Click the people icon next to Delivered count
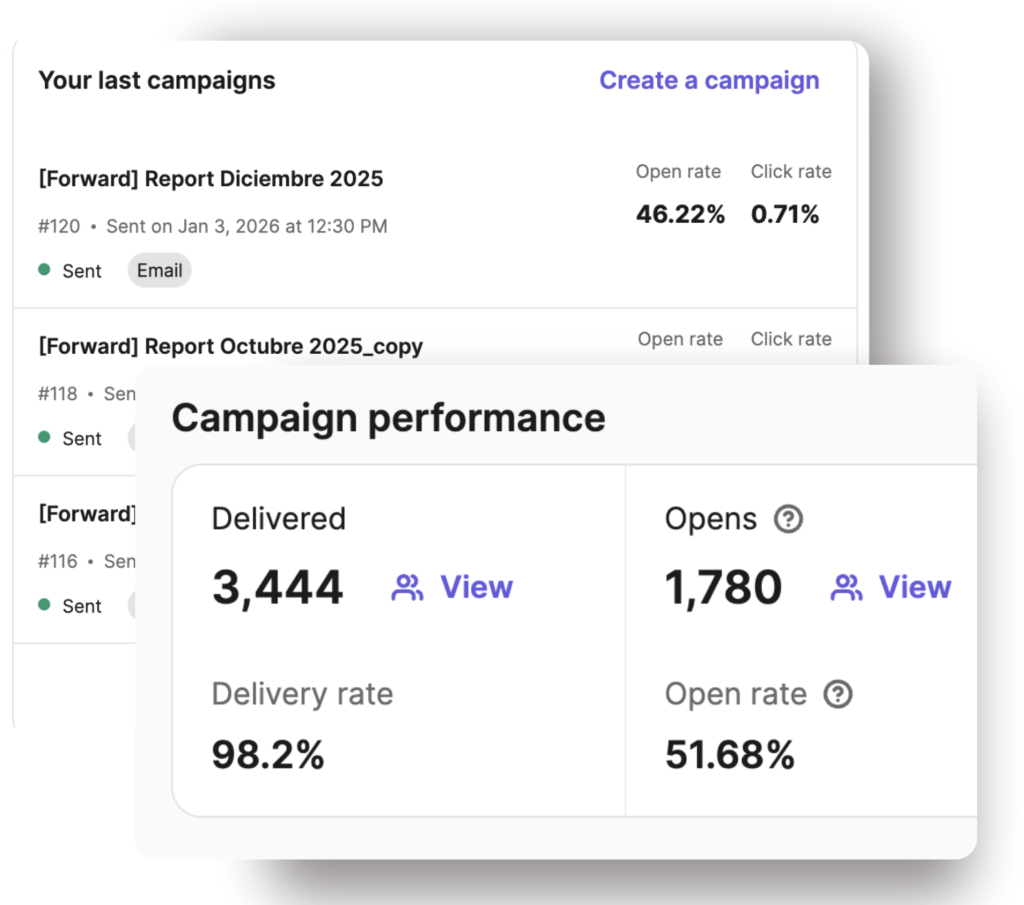Screen dimensions: 1024x905 point(407,588)
